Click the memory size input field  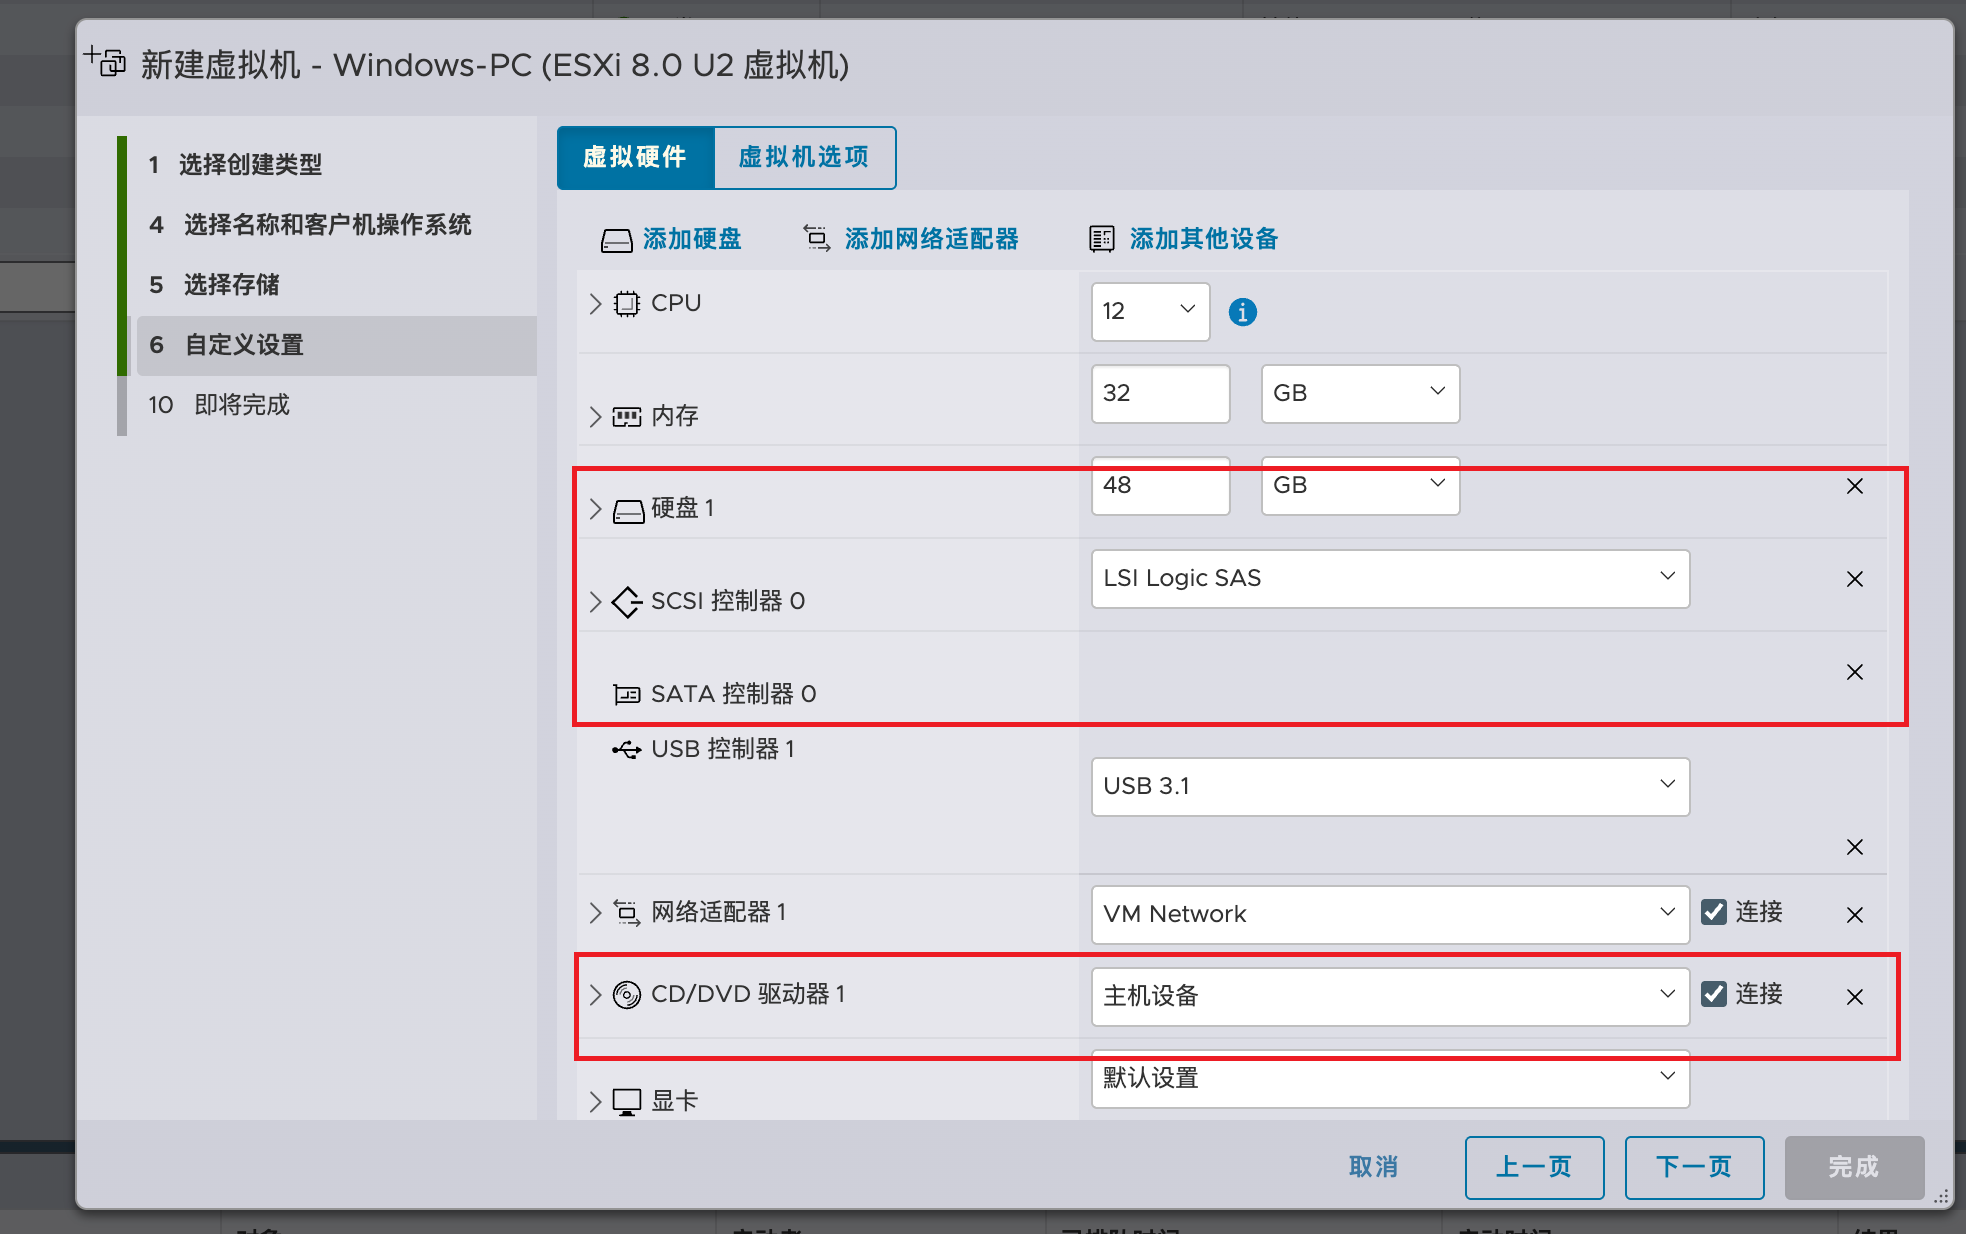click(1159, 393)
